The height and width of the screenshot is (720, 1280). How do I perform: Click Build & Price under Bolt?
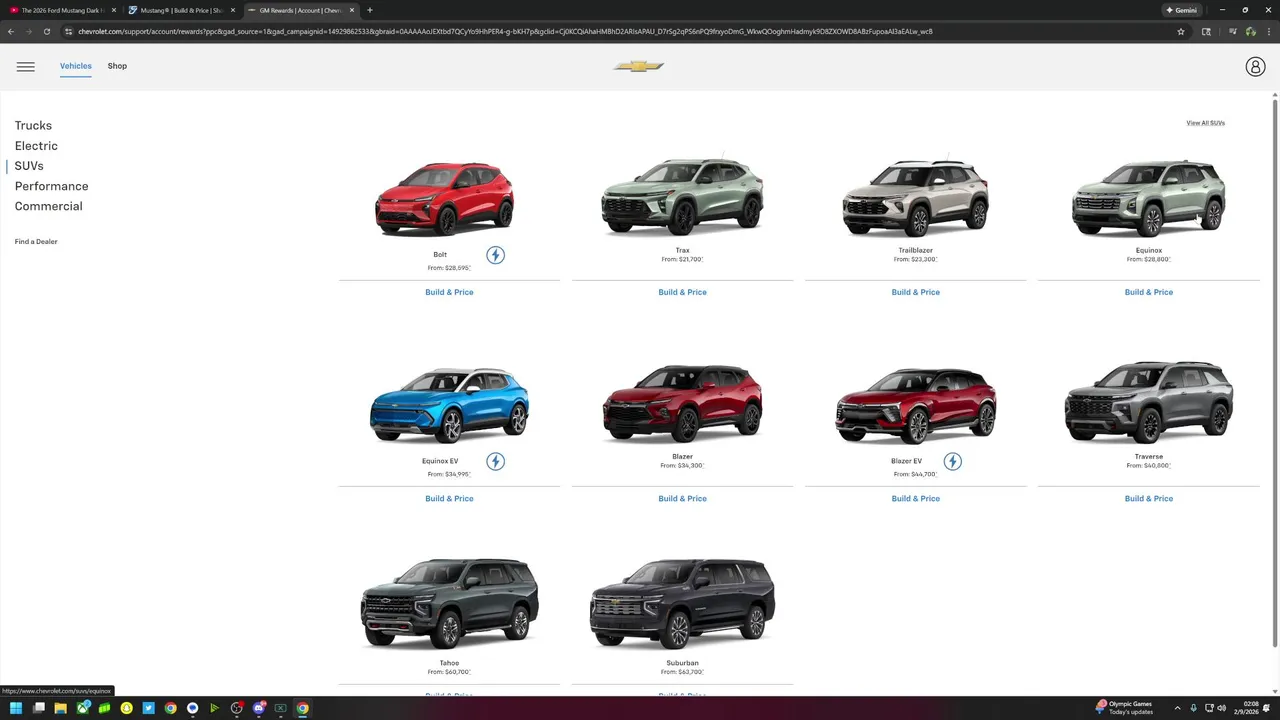[449, 292]
